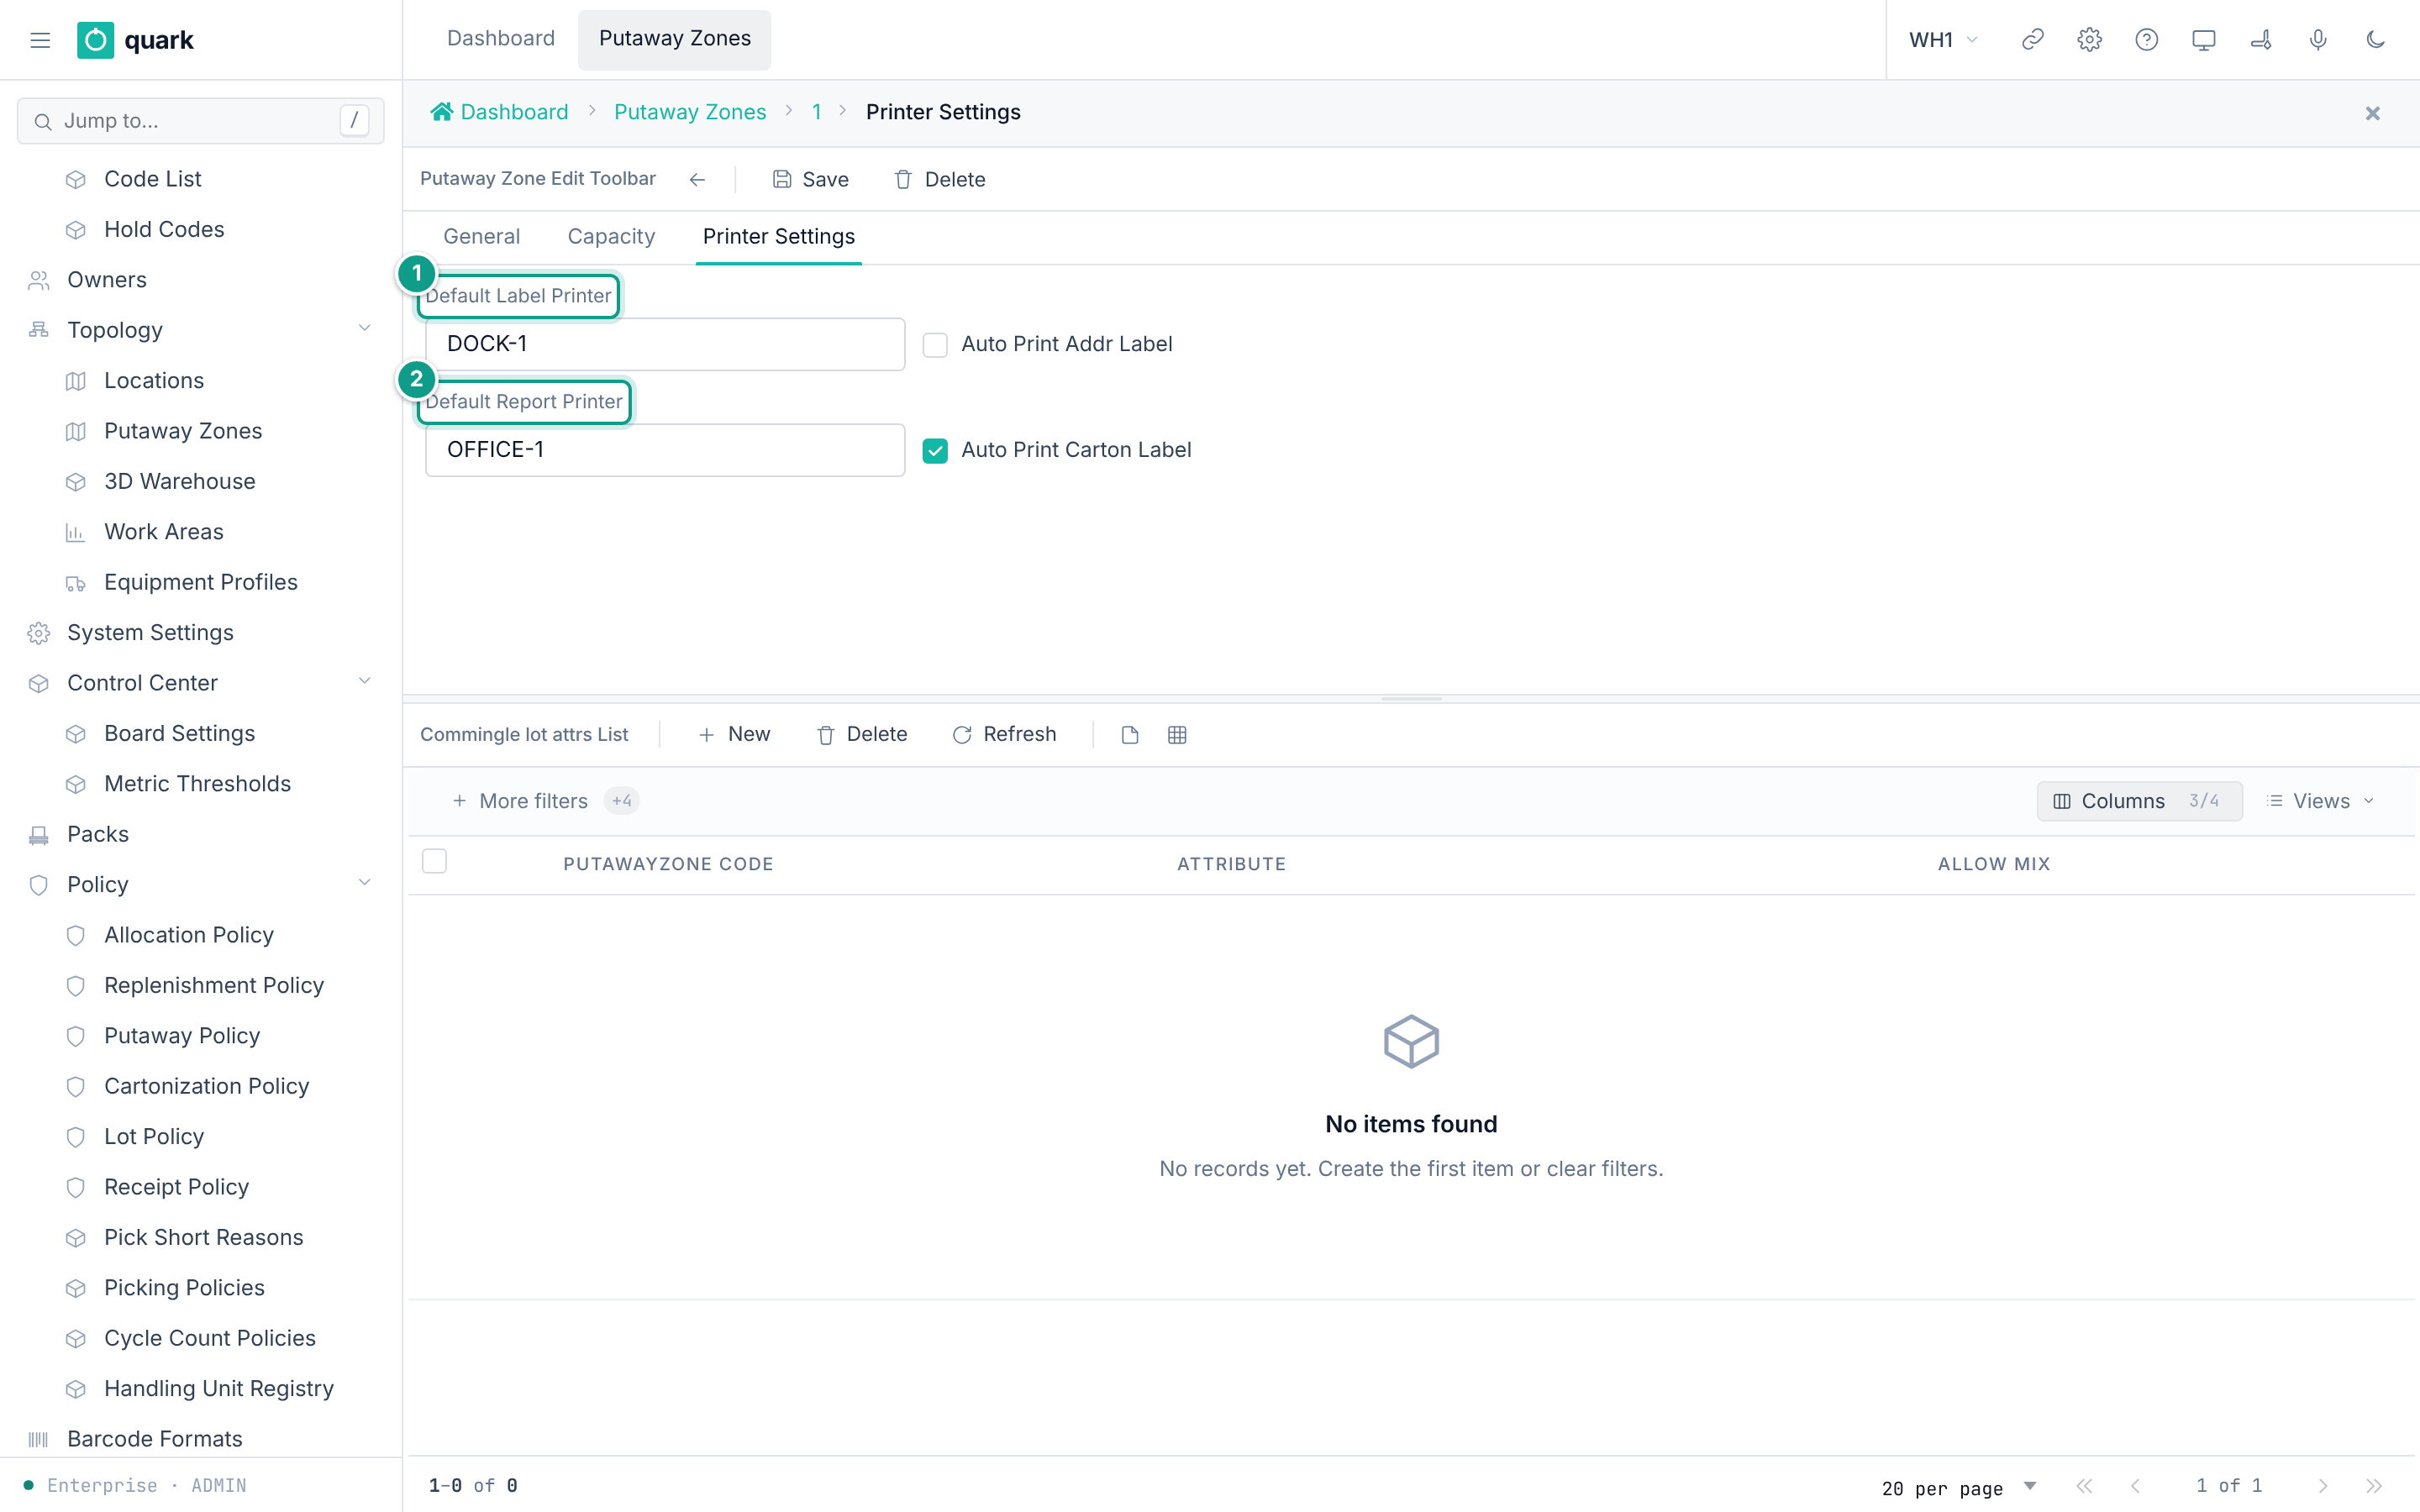Uncheck Auto Print Carton Label
The width and height of the screenshot is (2420, 1512).
click(935, 451)
